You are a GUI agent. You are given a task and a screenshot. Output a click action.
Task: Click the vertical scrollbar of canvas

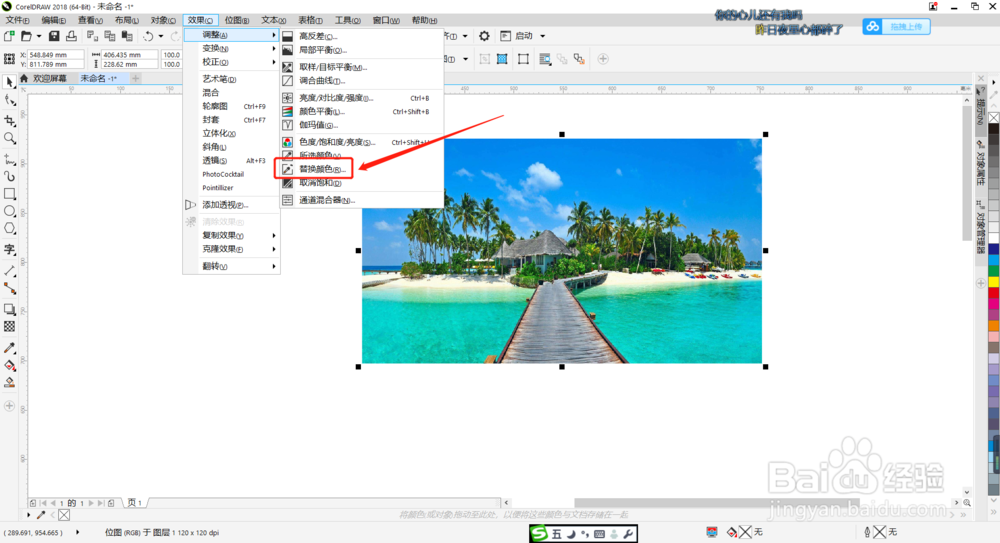[x=967, y=172]
